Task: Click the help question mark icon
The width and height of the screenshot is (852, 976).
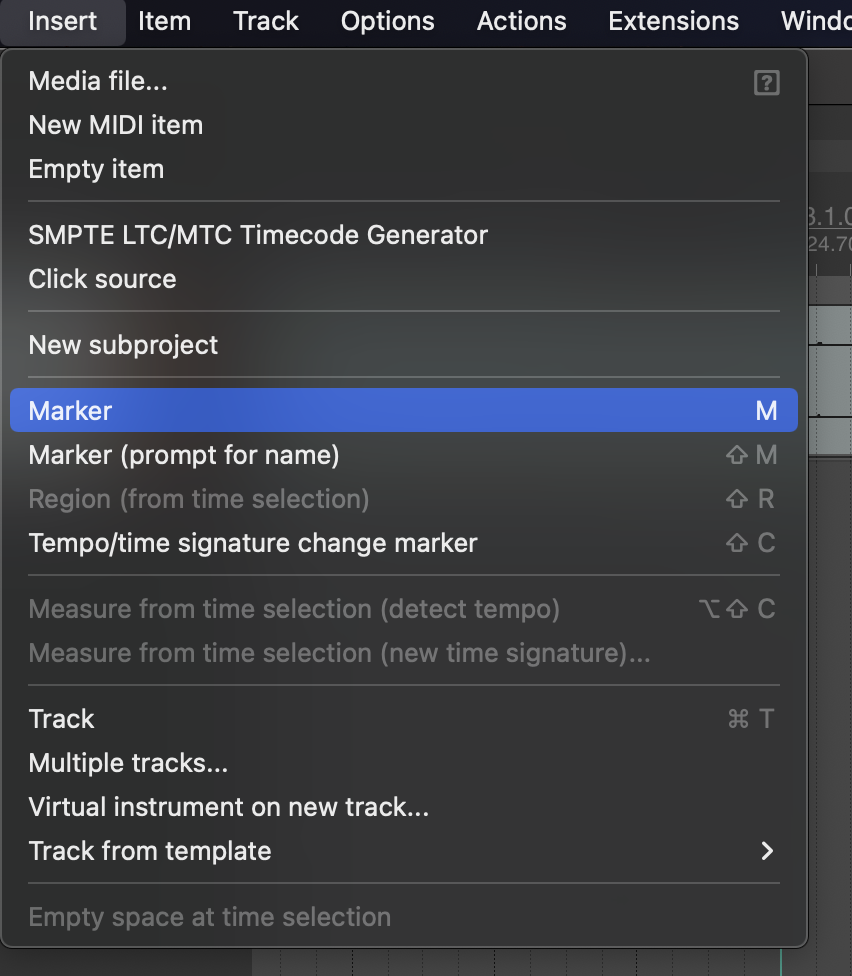Action: point(766,82)
